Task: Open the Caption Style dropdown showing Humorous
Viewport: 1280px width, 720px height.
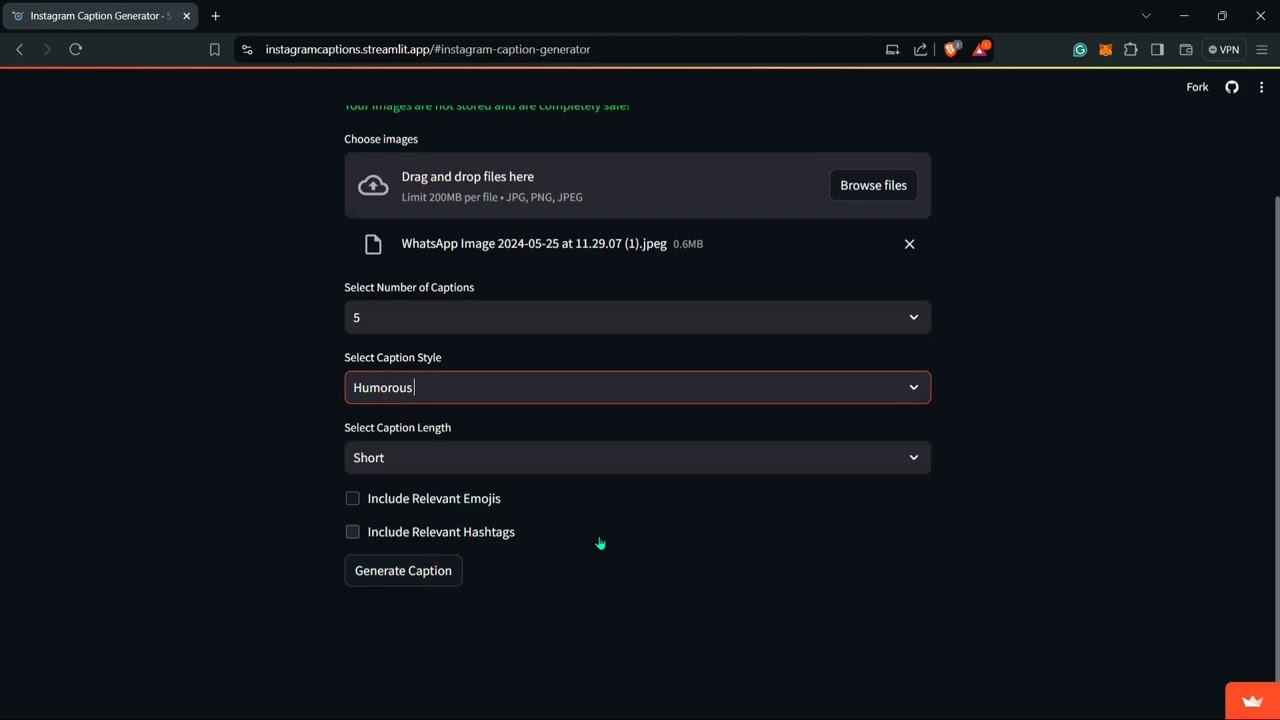Action: (x=637, y=387)
